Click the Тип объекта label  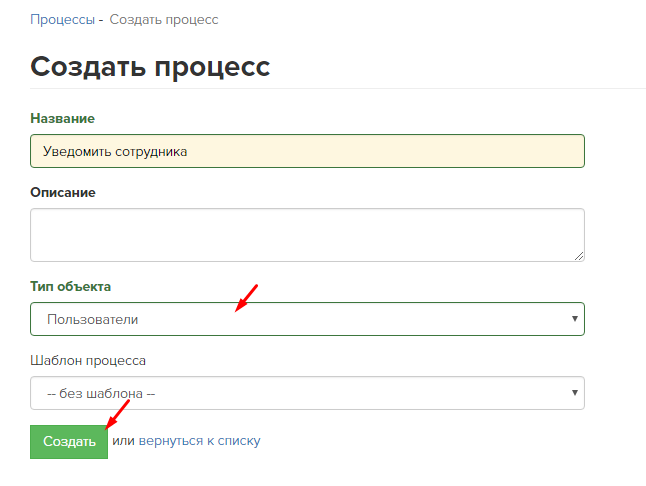[70, 286]
